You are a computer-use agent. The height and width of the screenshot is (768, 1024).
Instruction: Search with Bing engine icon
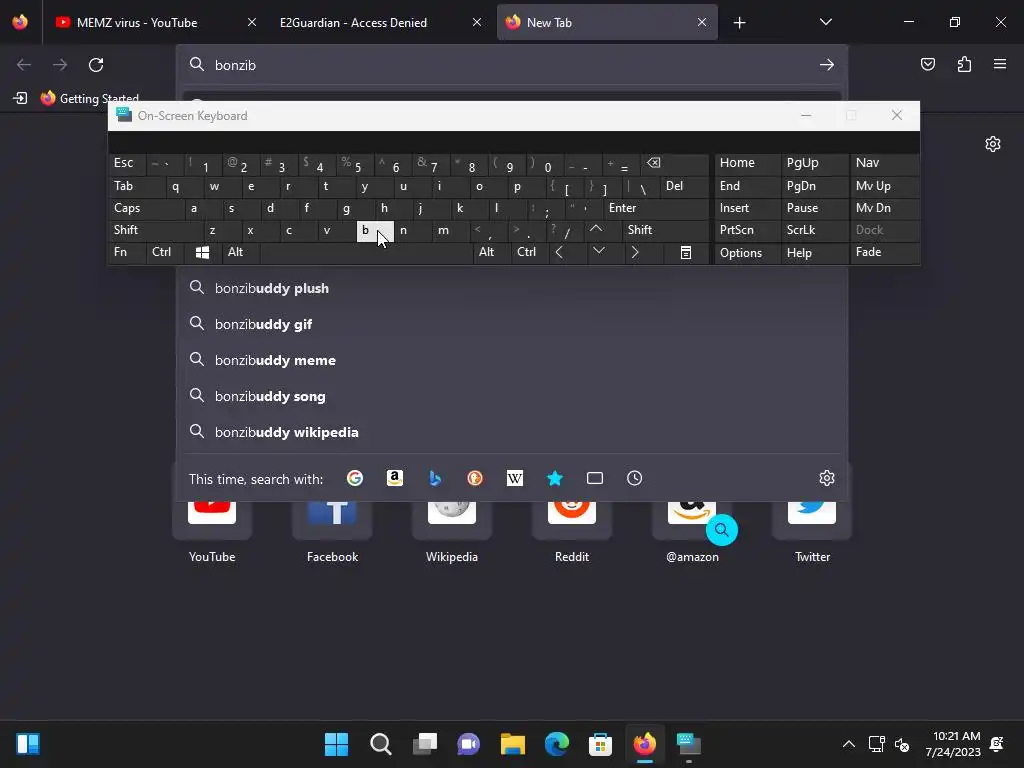coord(435,479)
